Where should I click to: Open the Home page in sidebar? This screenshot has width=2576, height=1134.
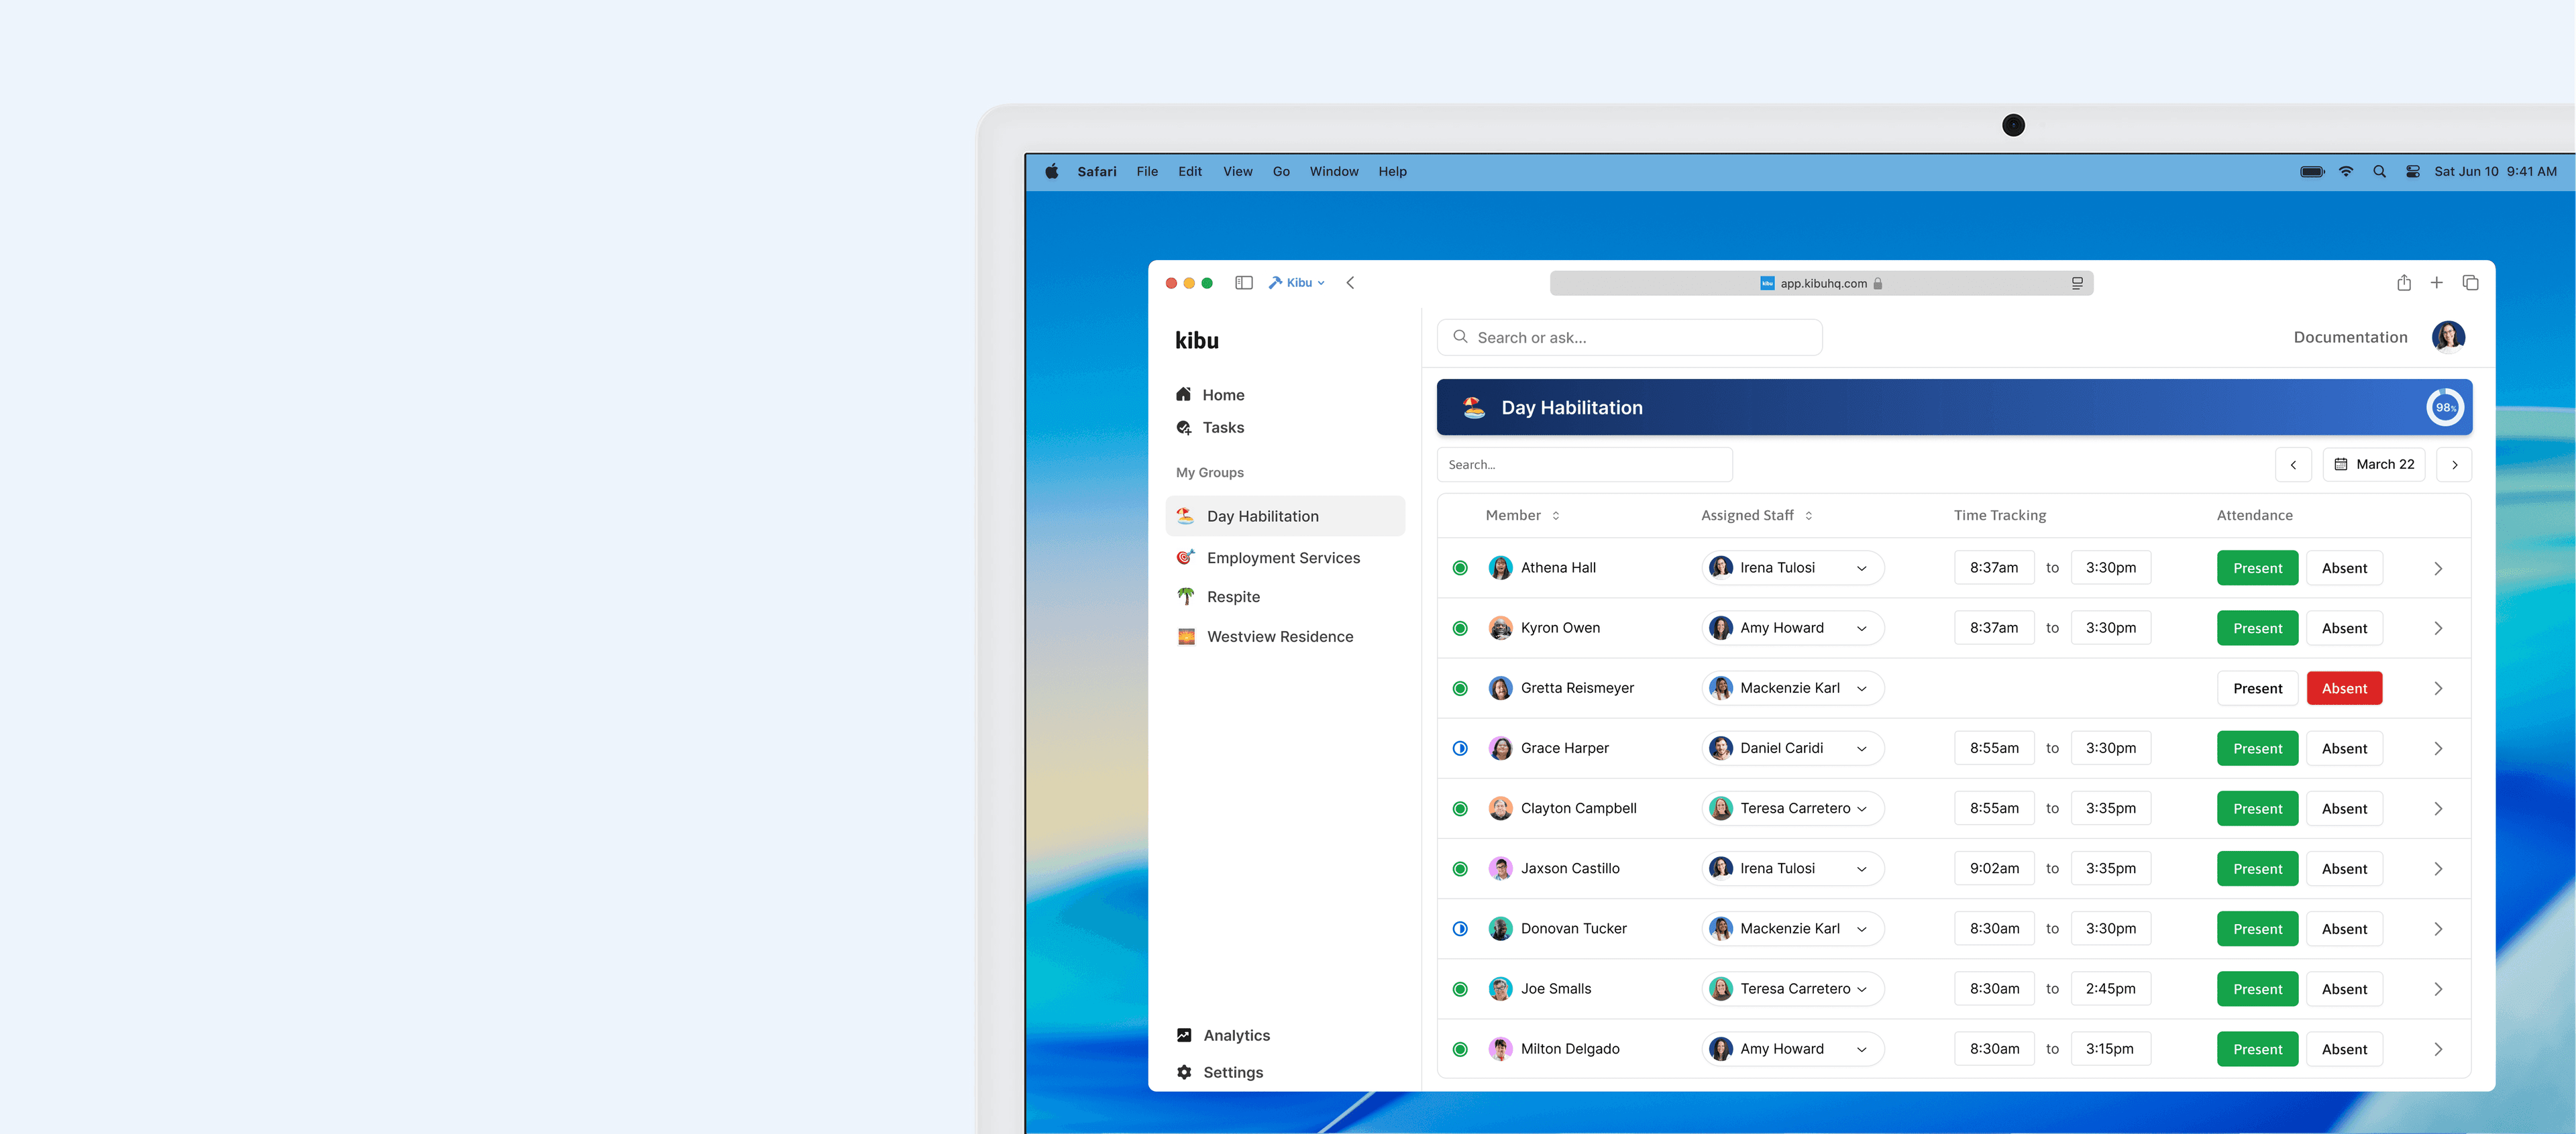(x=1210, y=395)
